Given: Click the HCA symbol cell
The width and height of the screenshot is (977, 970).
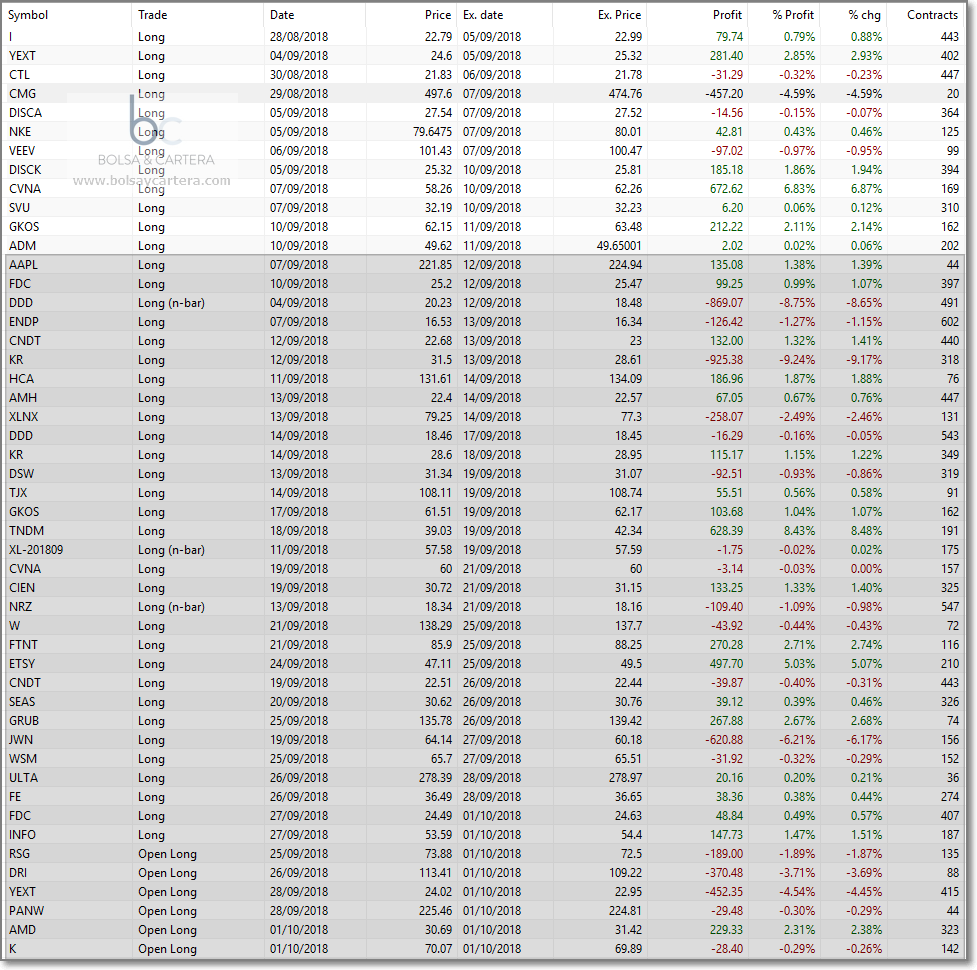Looking at the screenshot, I should tap(22, 379).
